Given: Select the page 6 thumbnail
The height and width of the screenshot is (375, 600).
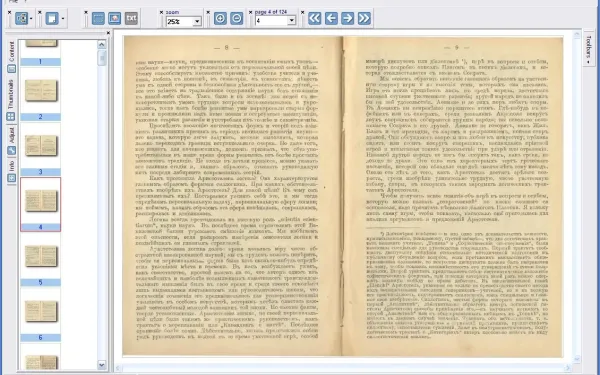Looking at the screenshot, I should point(41,315).
